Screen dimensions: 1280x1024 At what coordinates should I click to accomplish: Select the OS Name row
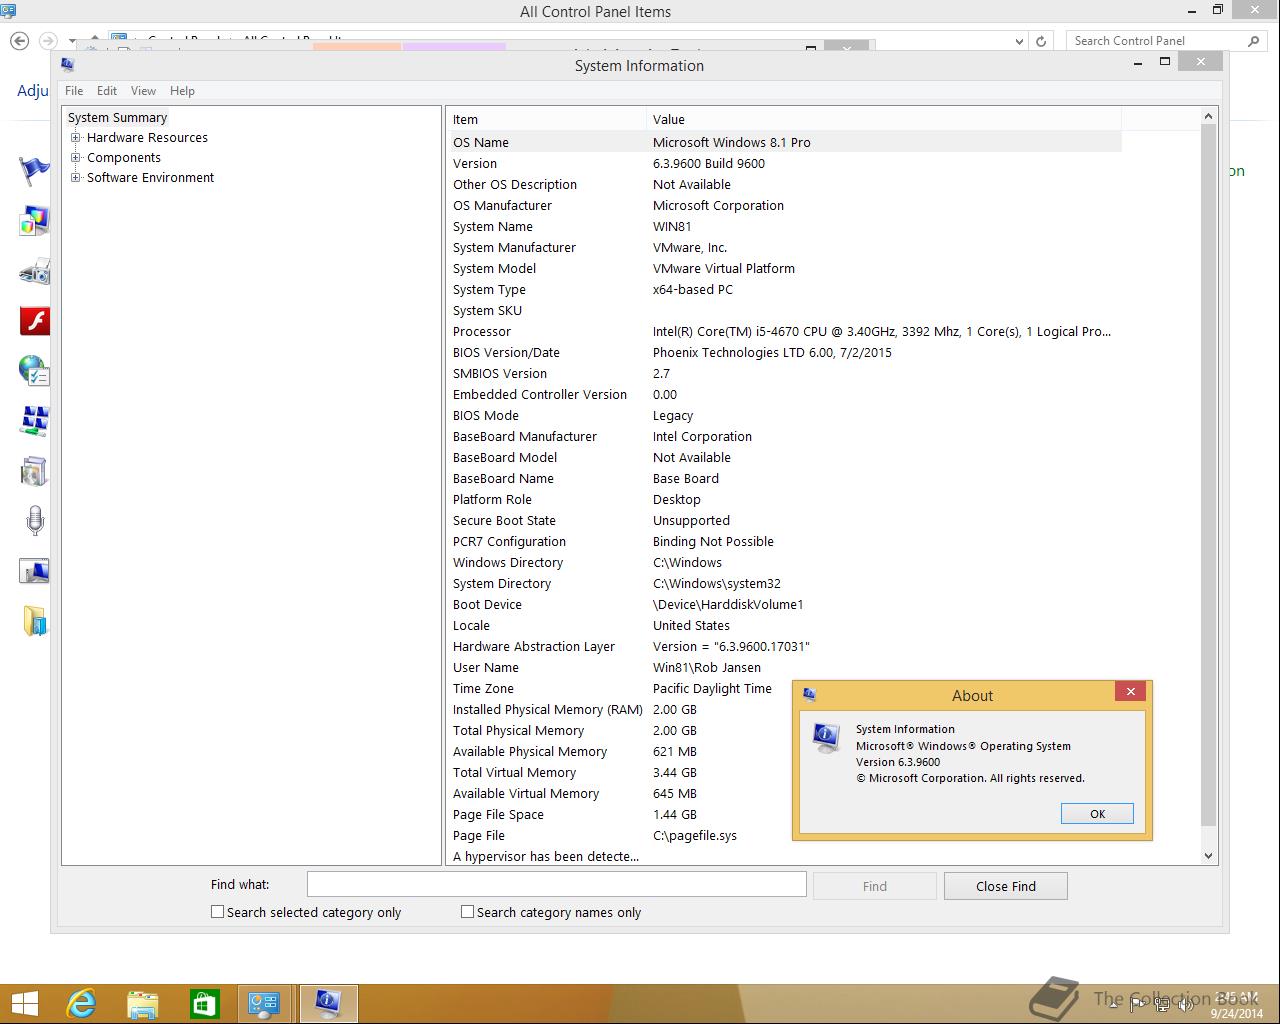(784, 142)
